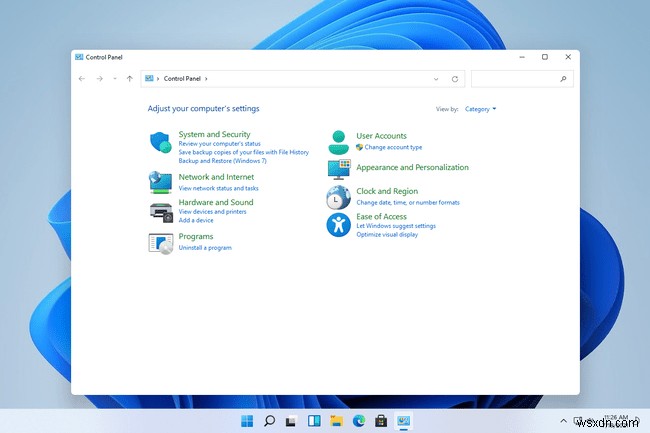The height and width of the screenshot is (433, 650).
Task: Click Optimize visual display
Action: pos(387,235)
